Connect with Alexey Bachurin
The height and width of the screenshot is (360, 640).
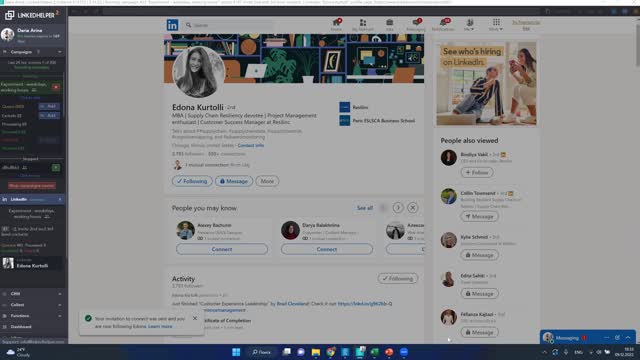222,249
